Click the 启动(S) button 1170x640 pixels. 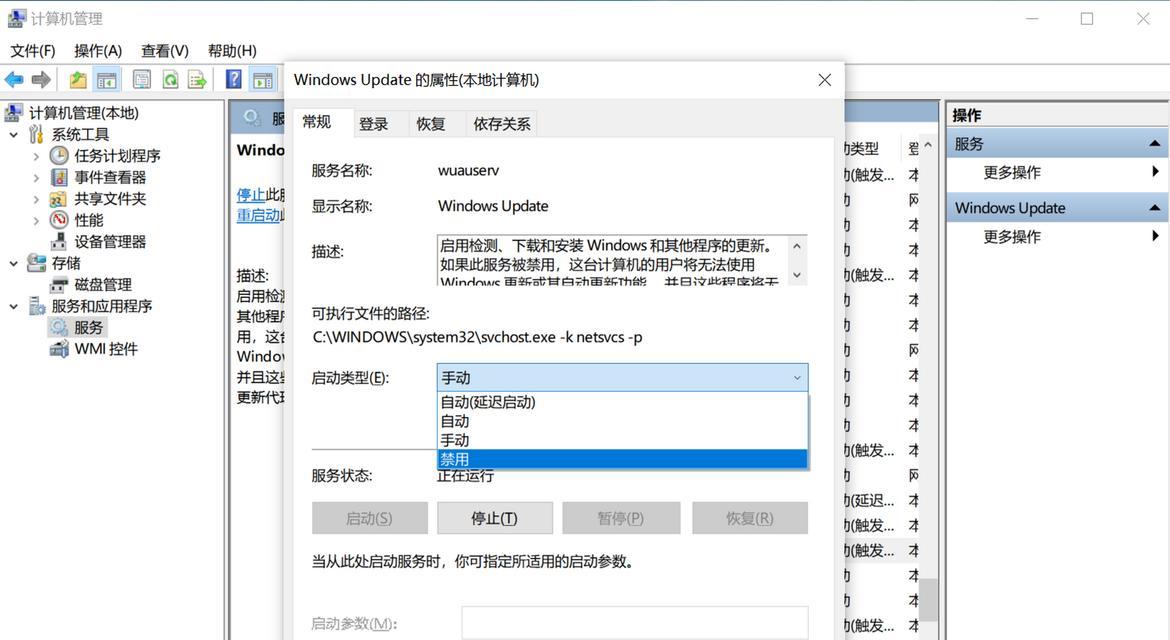(369, 518)
